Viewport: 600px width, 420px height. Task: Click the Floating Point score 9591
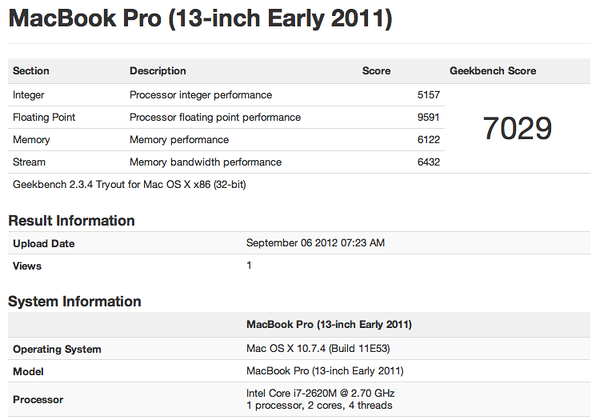(428, 117)
